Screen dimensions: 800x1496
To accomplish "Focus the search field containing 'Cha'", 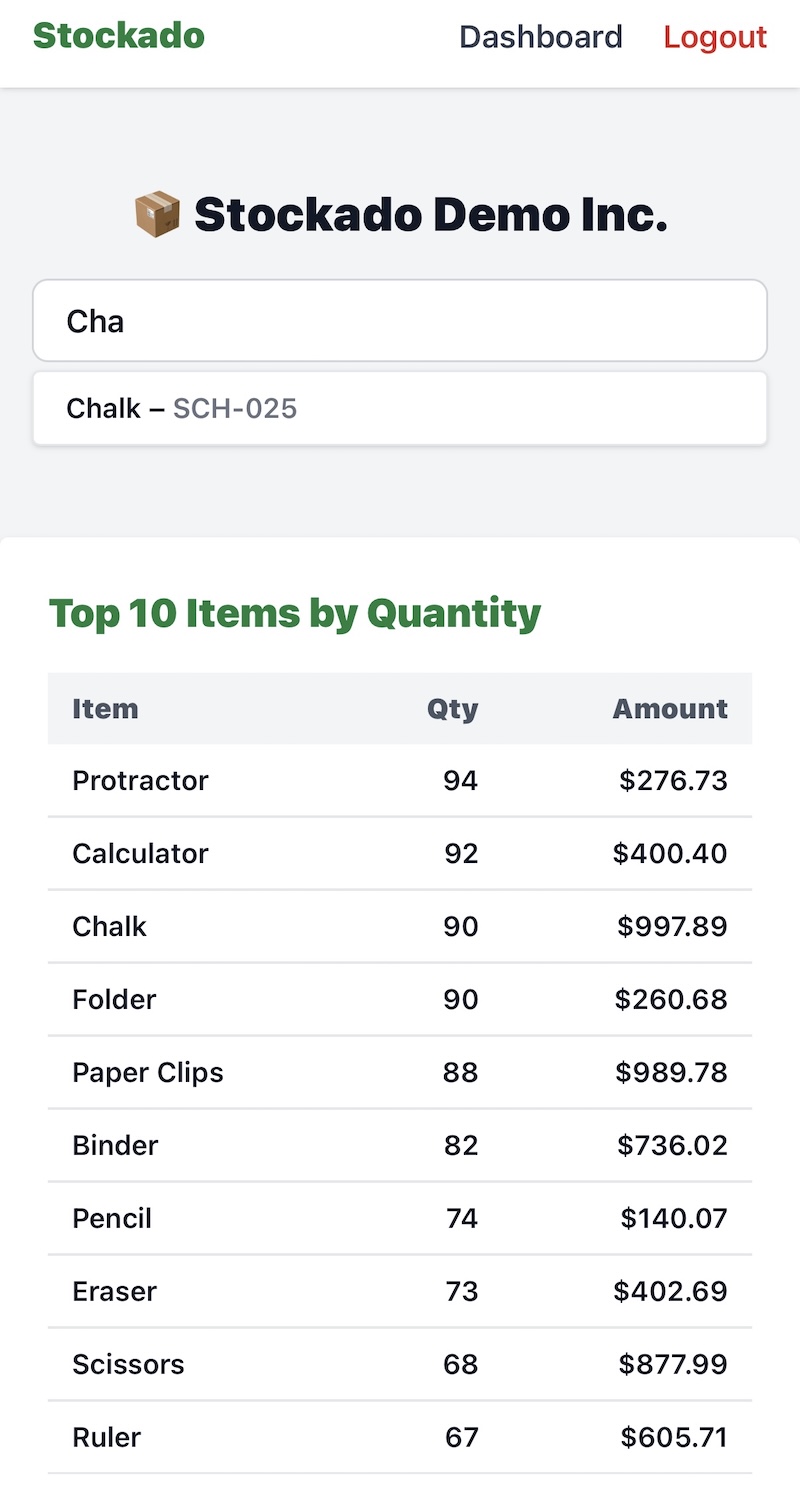I will point(400,320).
